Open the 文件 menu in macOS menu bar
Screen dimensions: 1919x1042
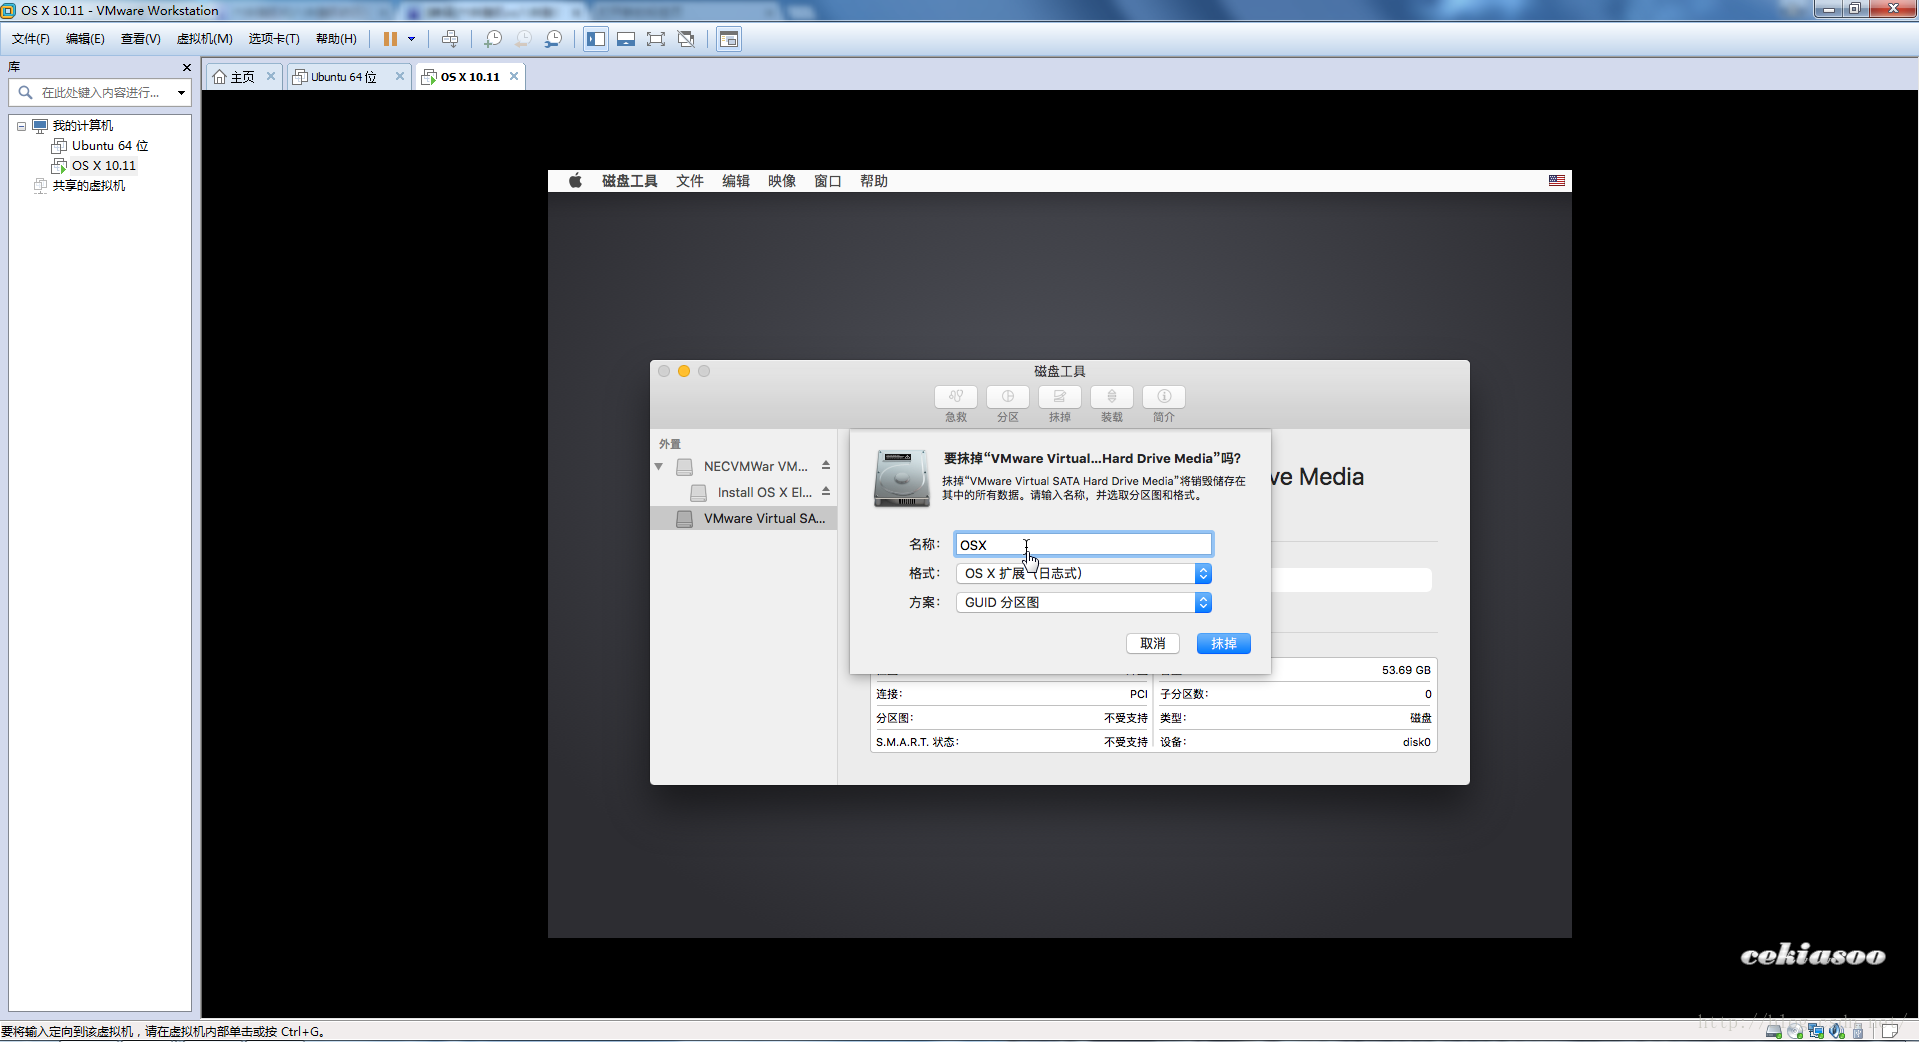690,181
